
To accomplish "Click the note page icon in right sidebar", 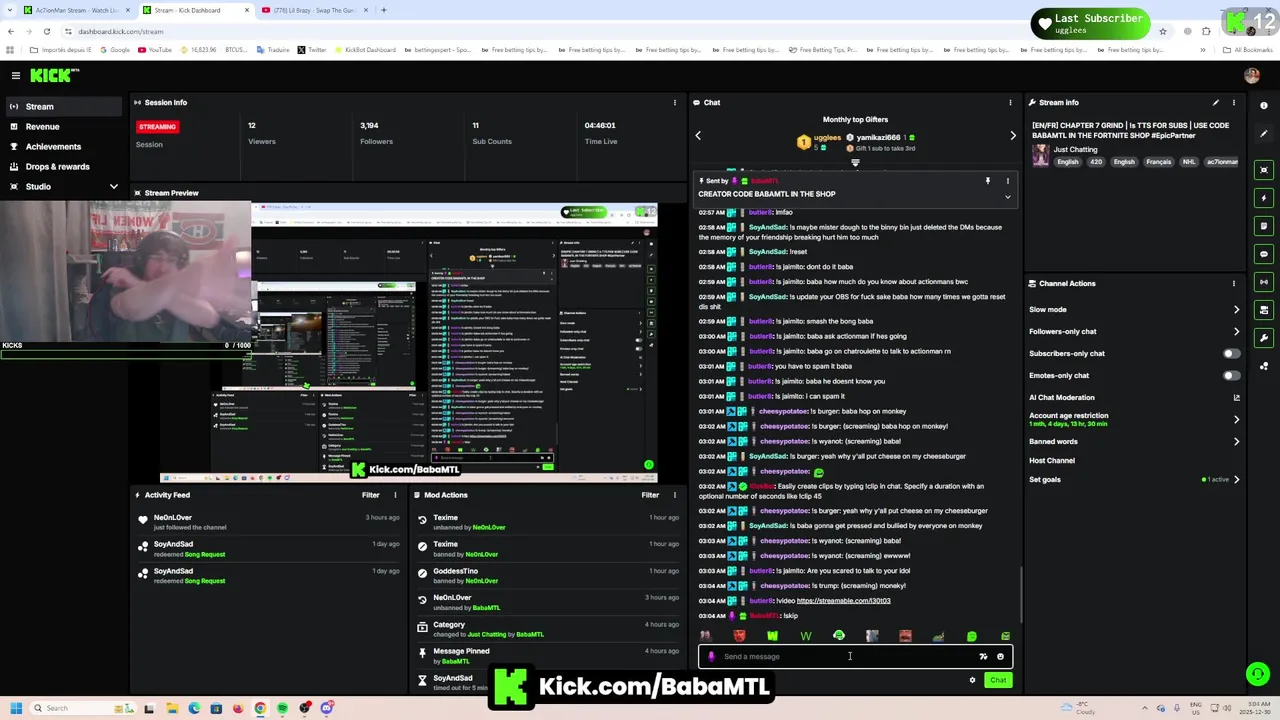I will (x=1264, y=226).
